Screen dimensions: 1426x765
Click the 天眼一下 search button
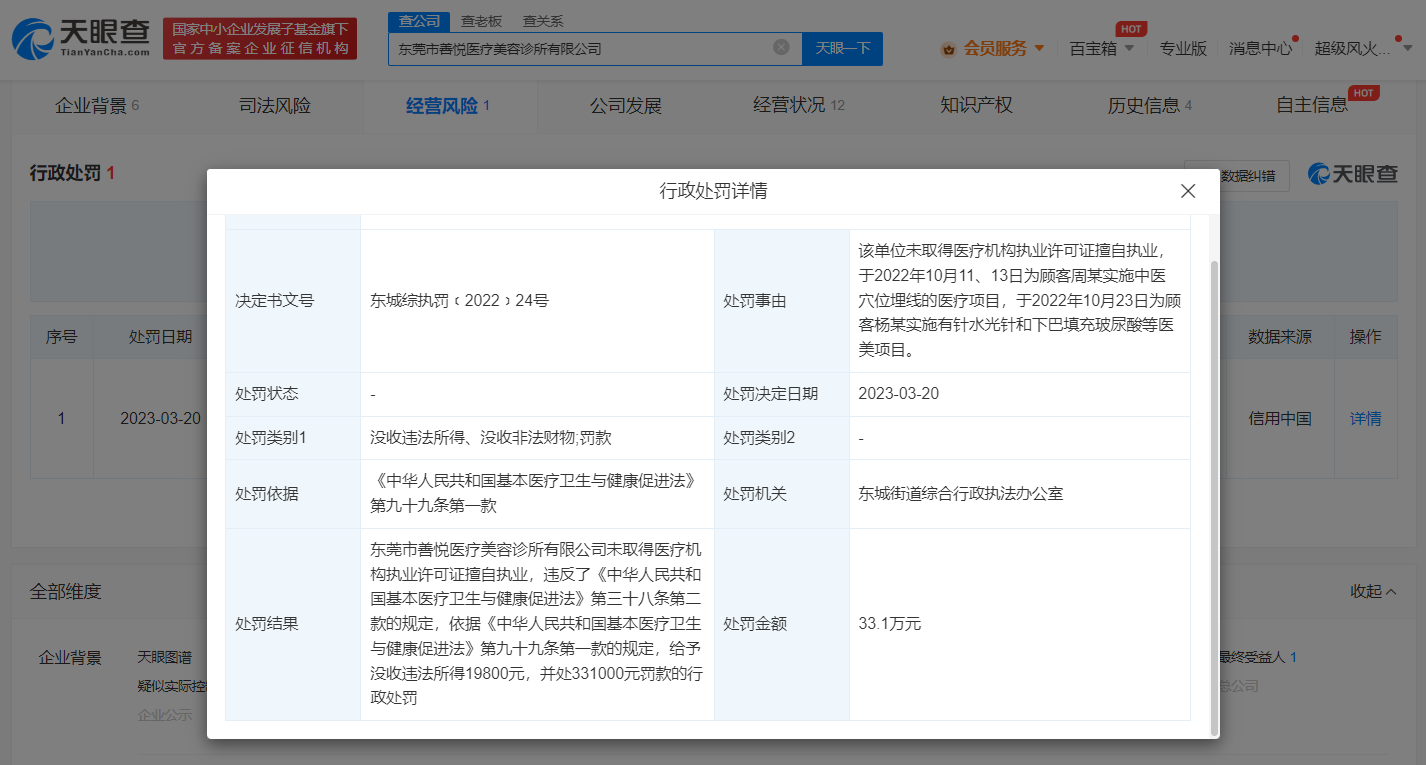point(843,48)
